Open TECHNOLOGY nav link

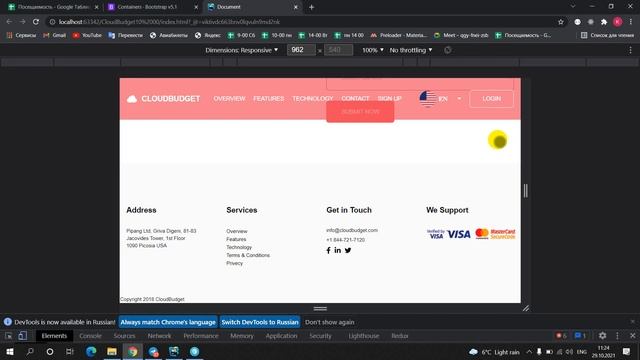click(312, 99)
